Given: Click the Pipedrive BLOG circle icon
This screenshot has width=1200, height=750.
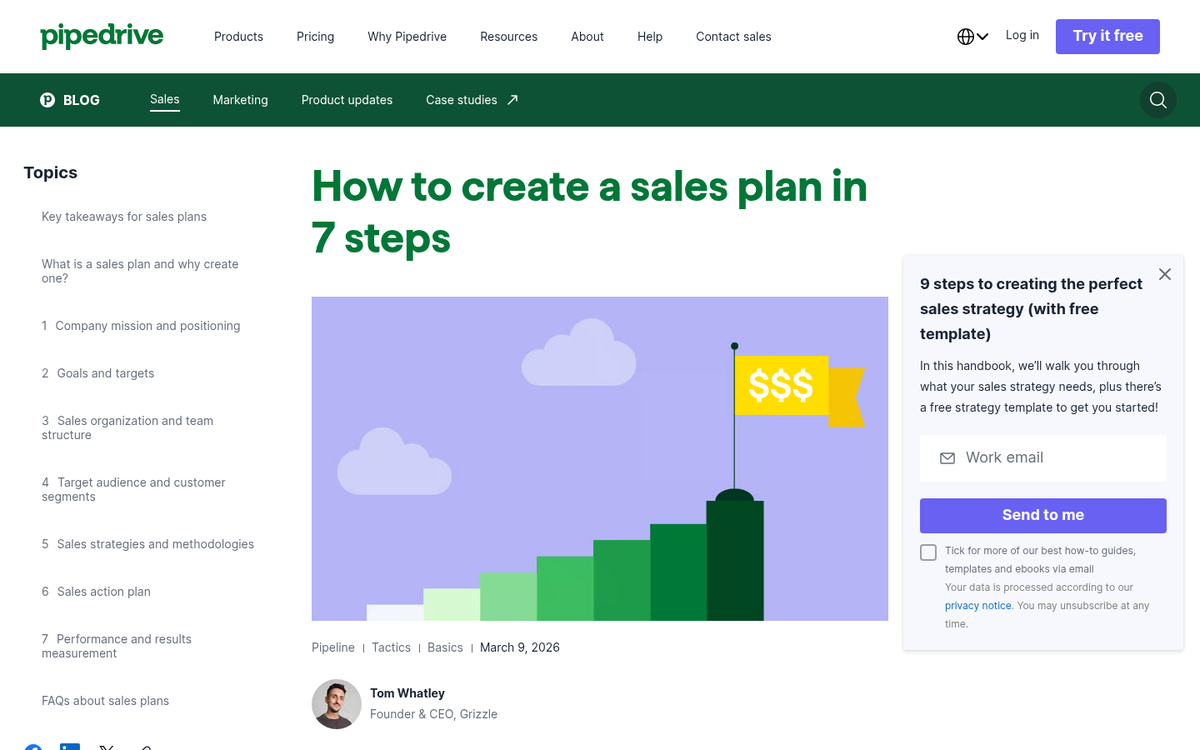Looking at the screenshot, I should pyautogui.click(x=46, y=100).
